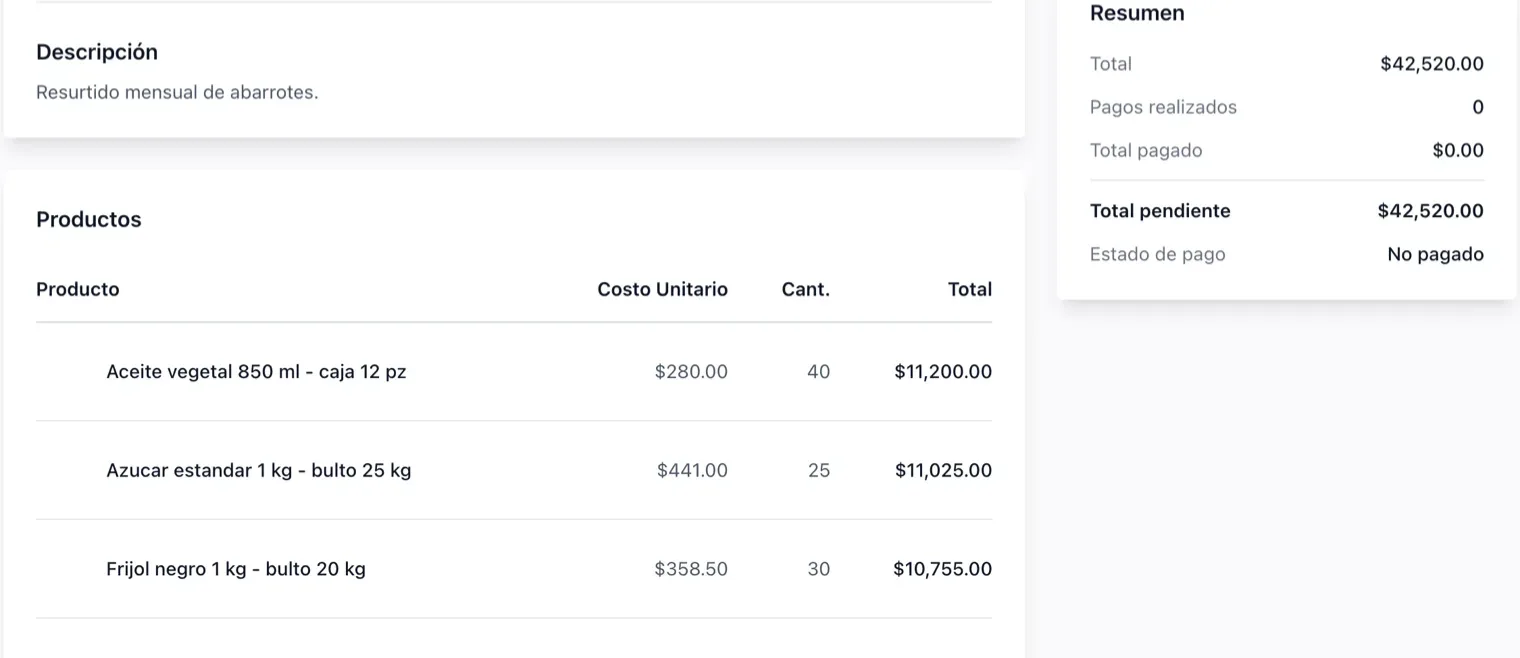Click the Costo Unitario column header
Viewport: 1520px width, 658px height.
coord(662,289)
